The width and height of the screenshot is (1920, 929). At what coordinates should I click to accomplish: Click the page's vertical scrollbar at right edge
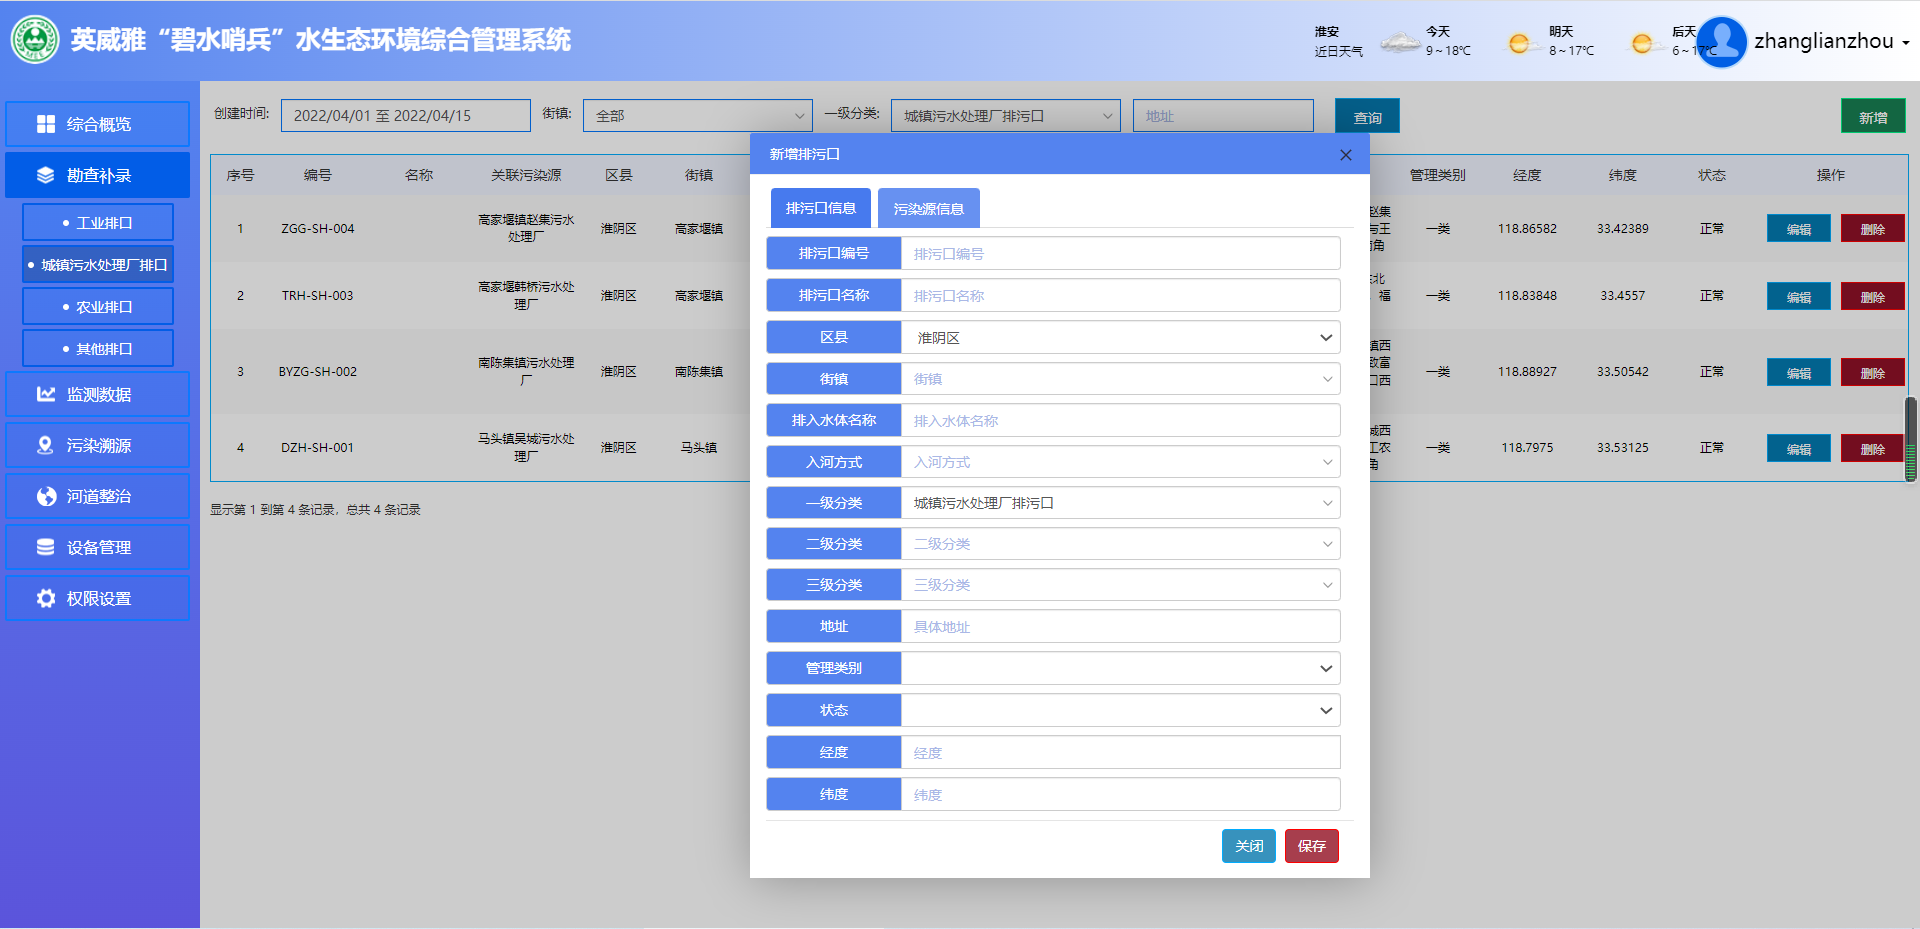[x=1911, y=440]
